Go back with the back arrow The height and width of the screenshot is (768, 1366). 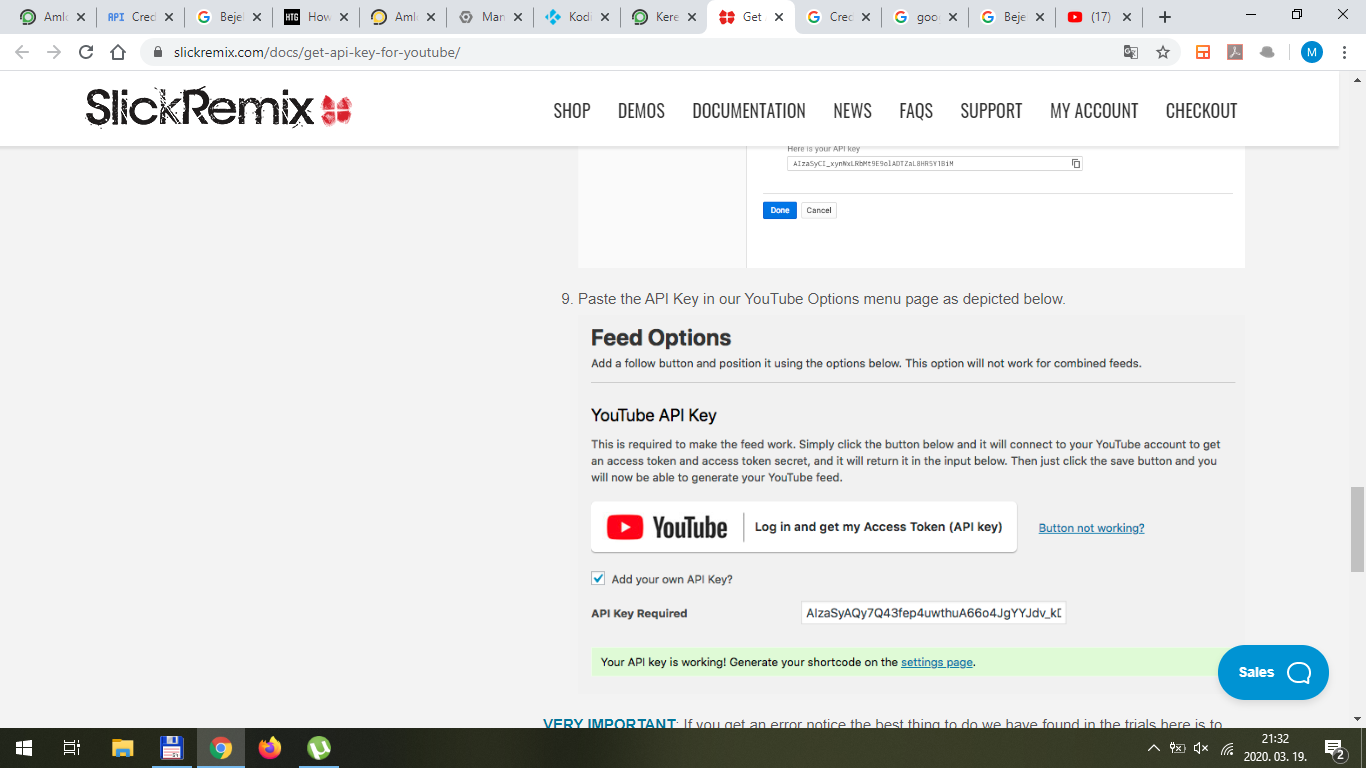[22, 52]
